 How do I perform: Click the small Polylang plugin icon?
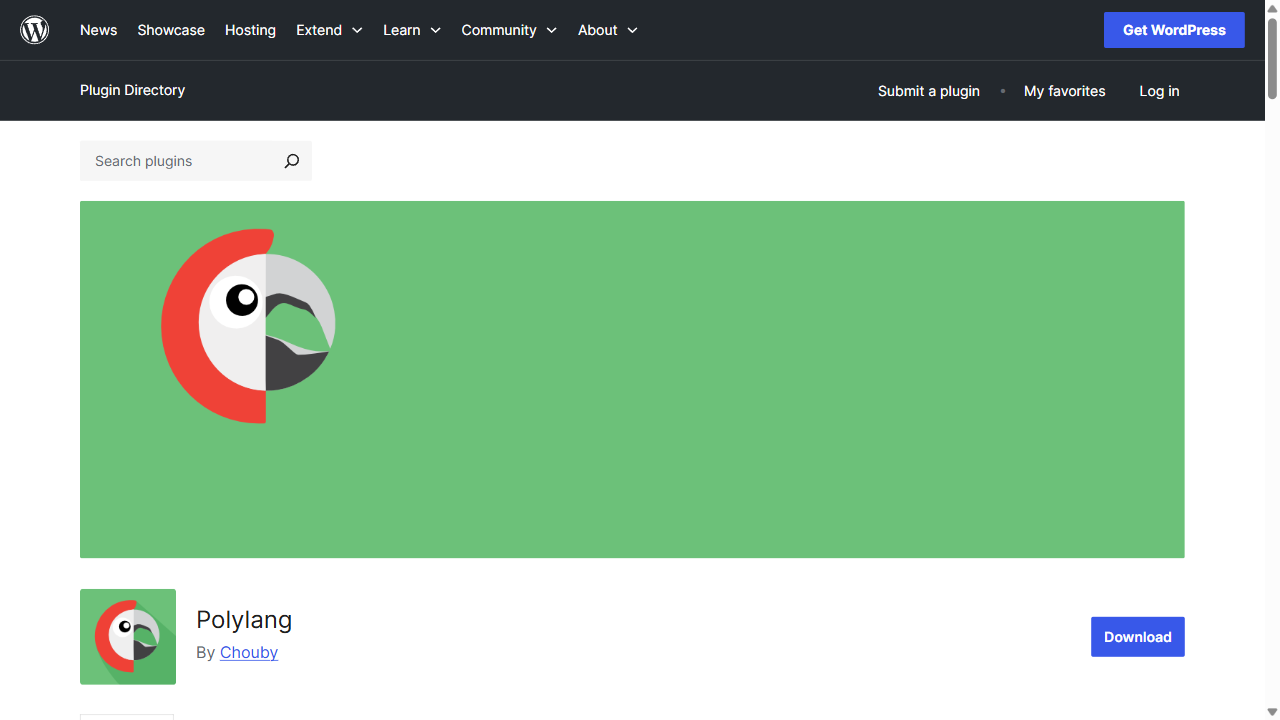(x=128, y=637)
